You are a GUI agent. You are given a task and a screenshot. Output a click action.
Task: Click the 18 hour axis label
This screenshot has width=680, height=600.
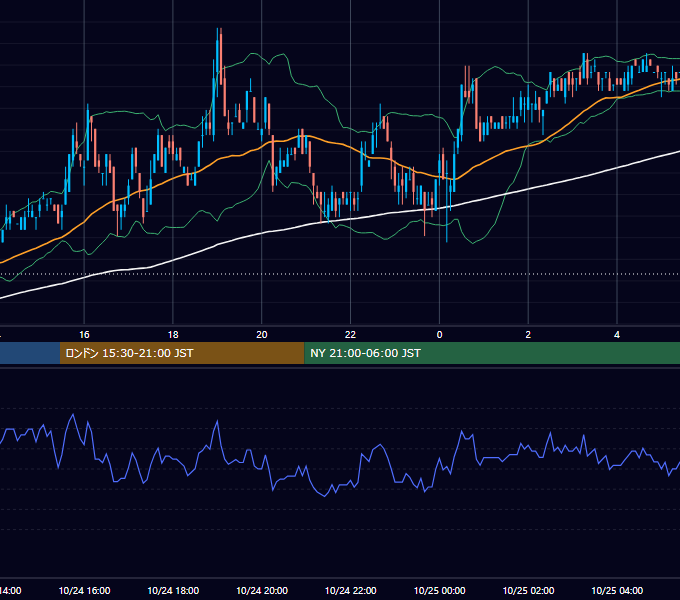173,335
